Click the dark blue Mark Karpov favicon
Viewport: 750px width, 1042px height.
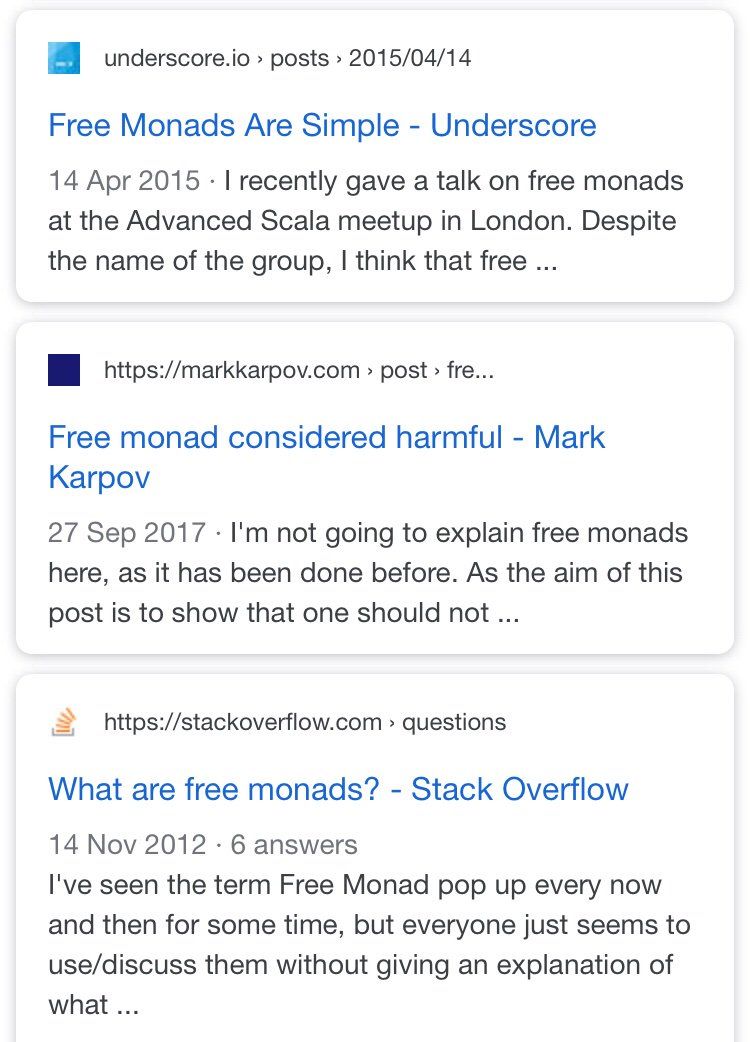coord(64,370)
